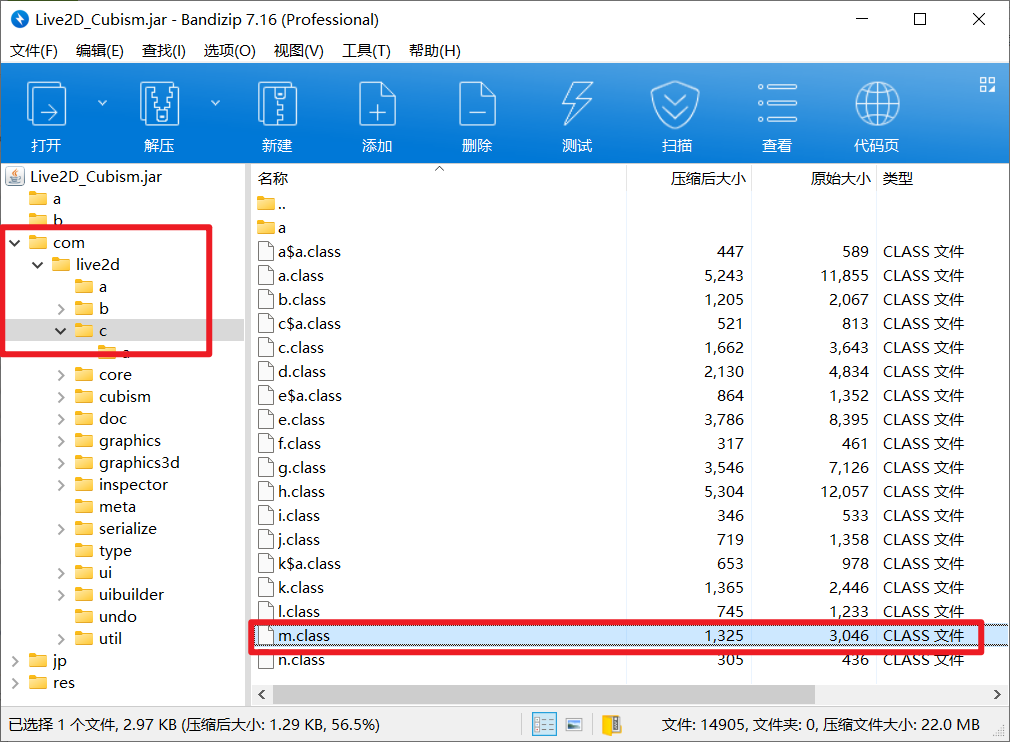The height and width of the screenshot is (742, 1010).
Task: Open the 工具(T) menu
Action: coord(366,51)
